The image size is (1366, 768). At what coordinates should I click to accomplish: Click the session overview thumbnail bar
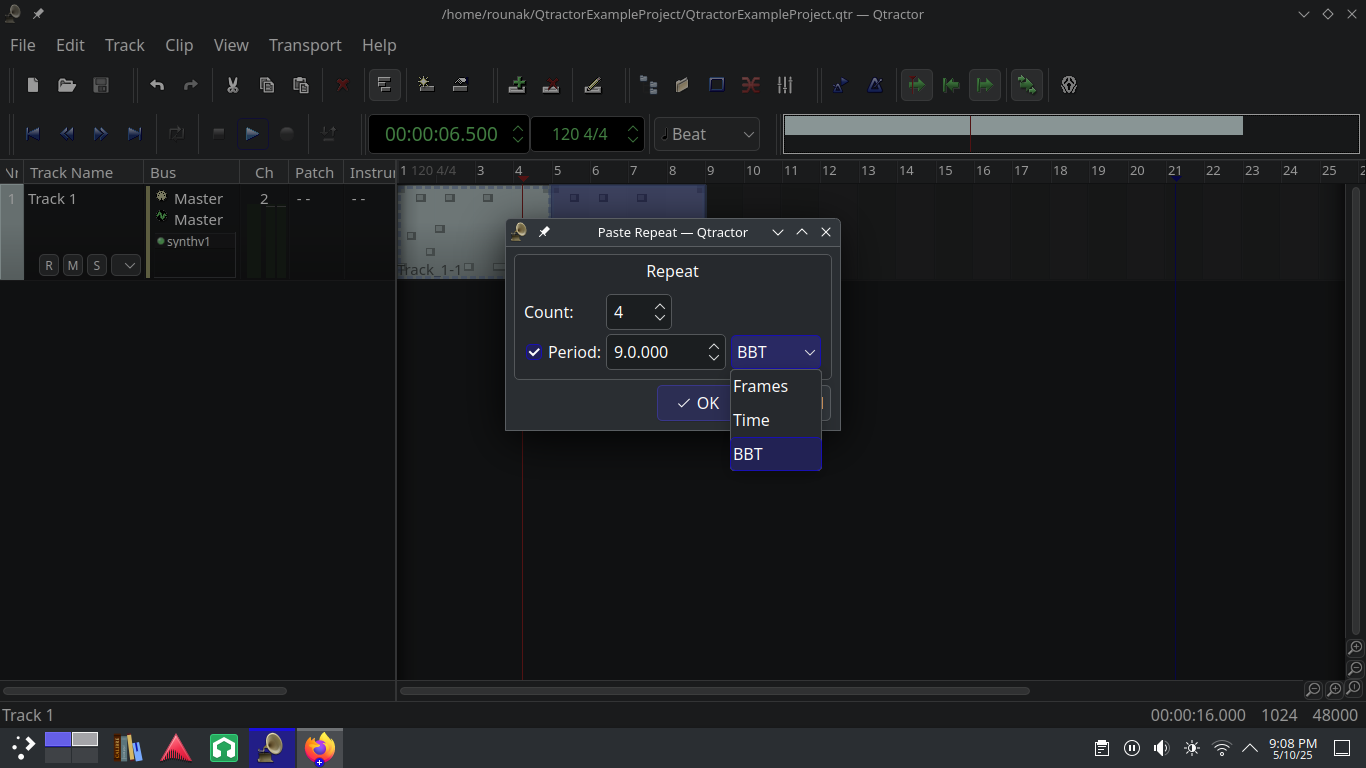[1070, 134]
